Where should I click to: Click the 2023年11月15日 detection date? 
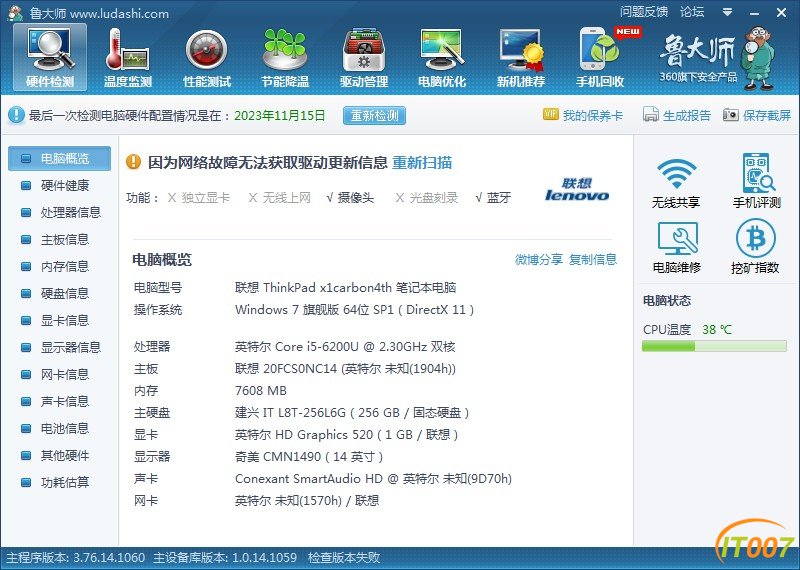click(280, 115)
